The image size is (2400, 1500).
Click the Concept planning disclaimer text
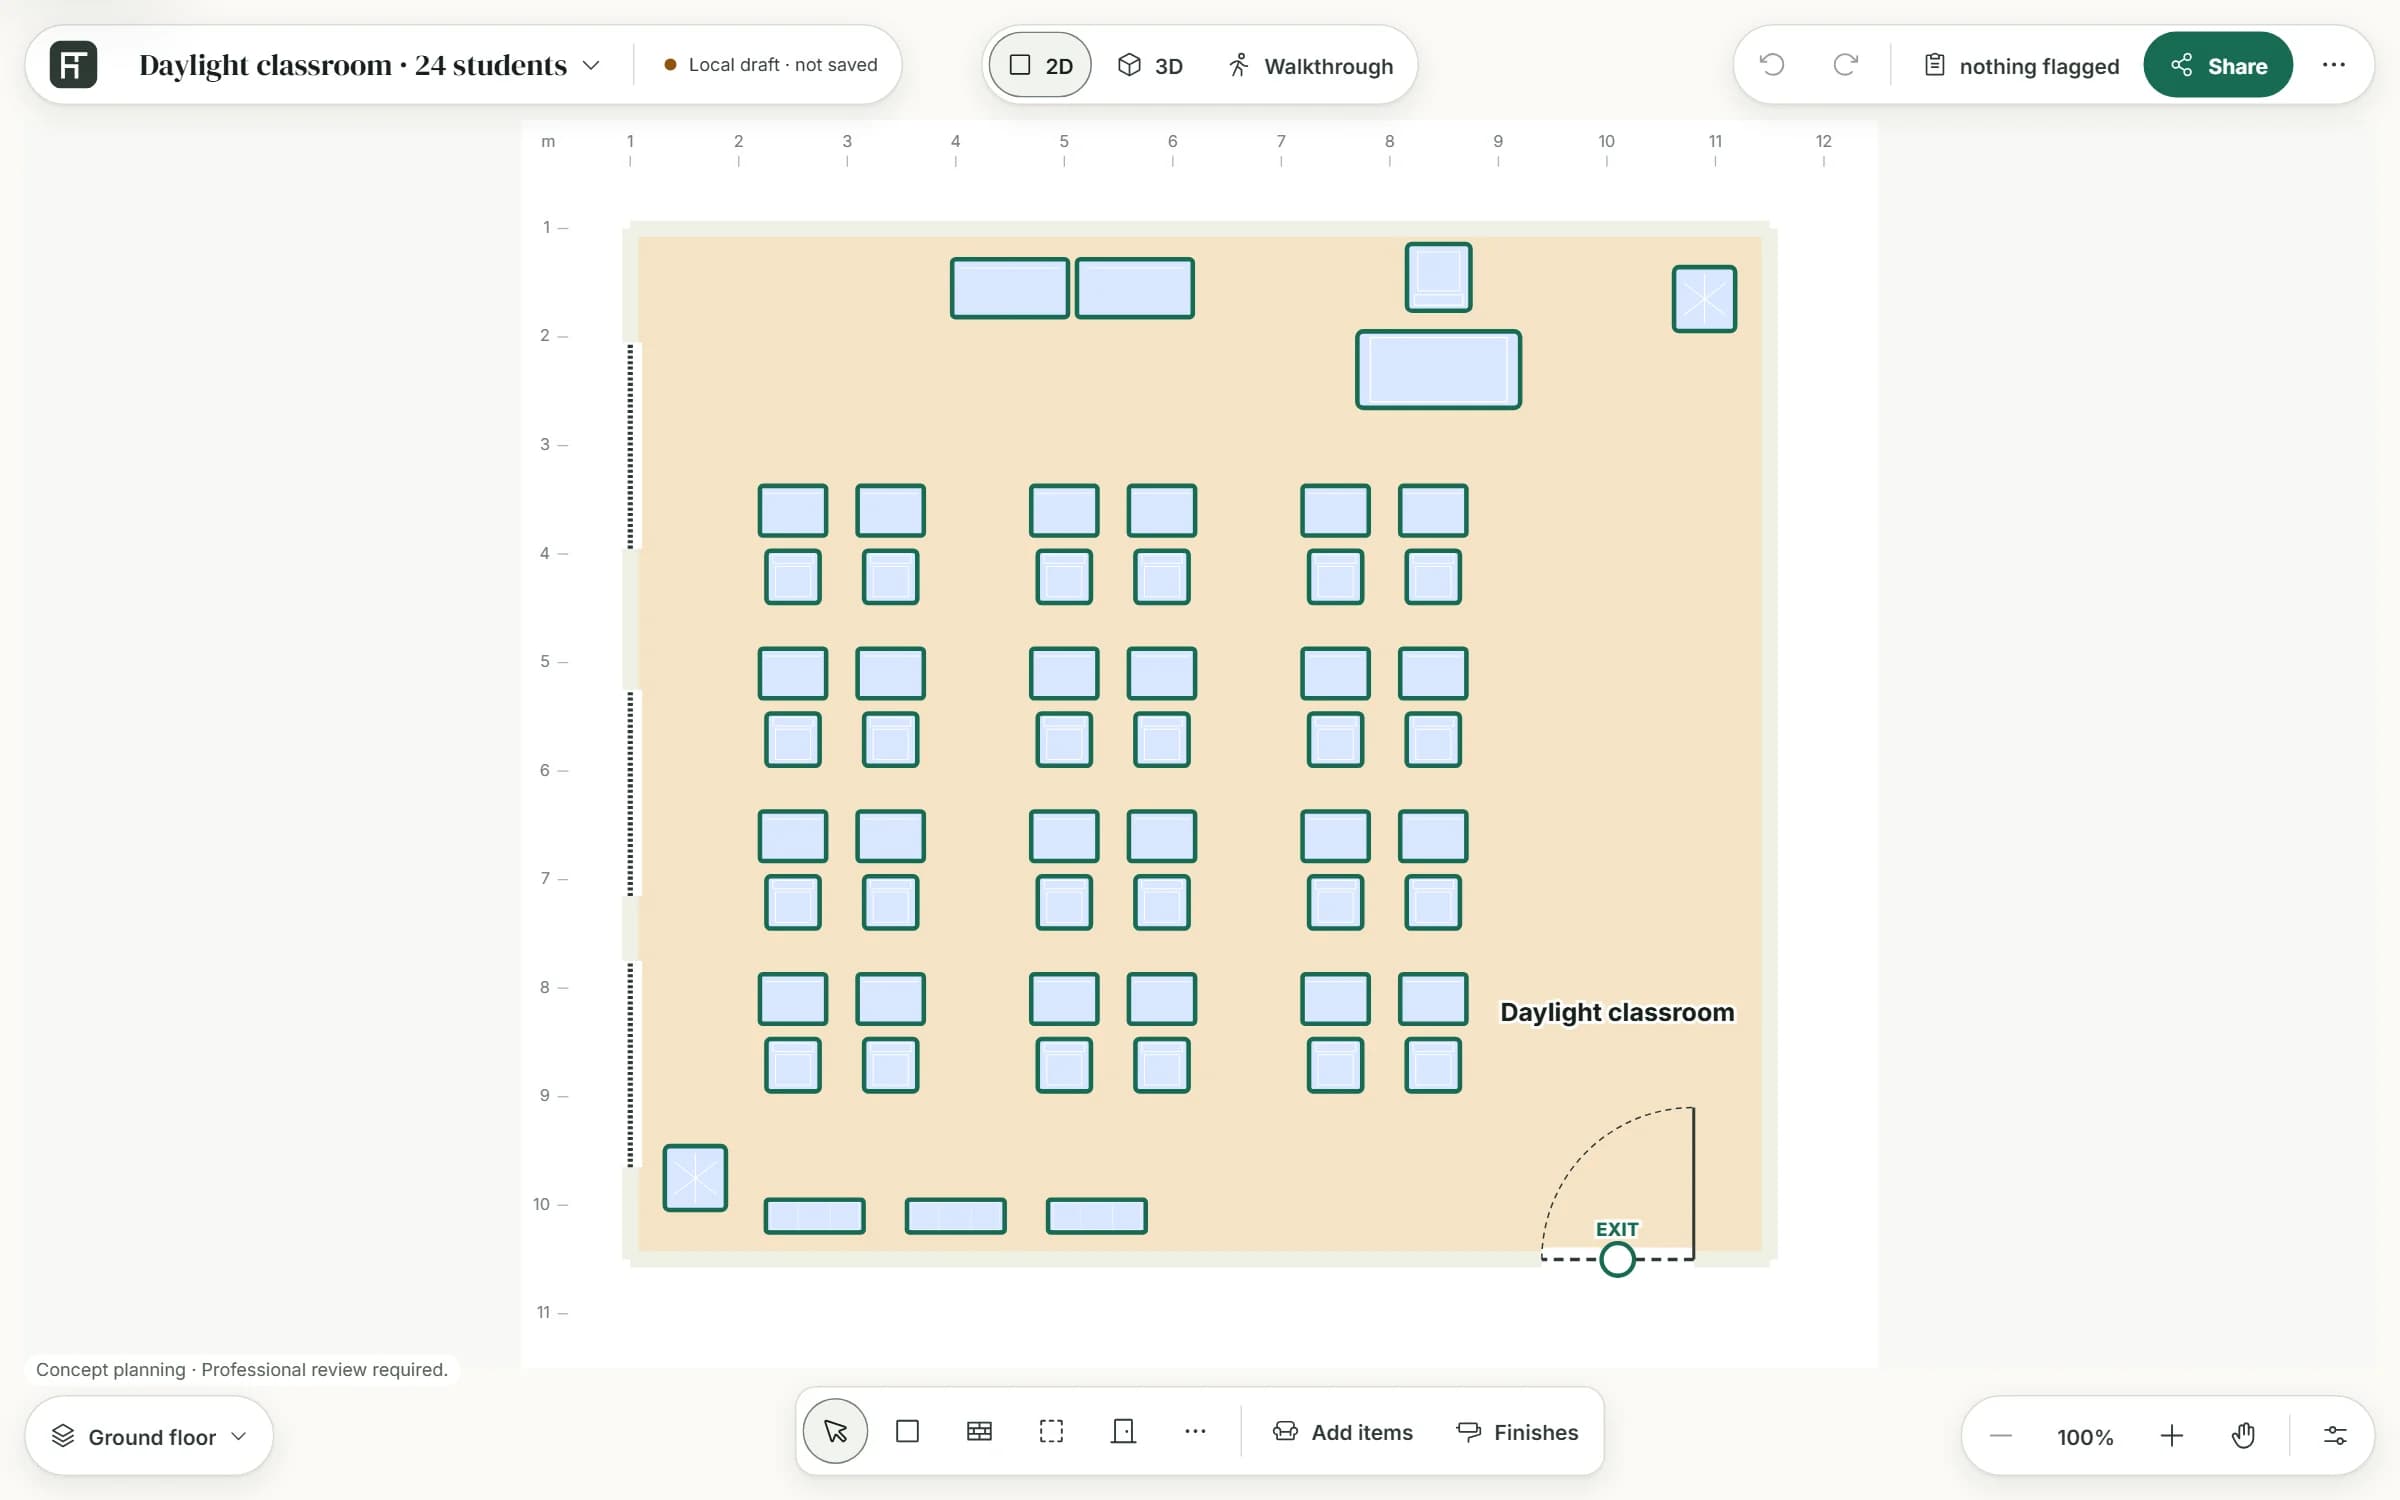click(242, 1369)
